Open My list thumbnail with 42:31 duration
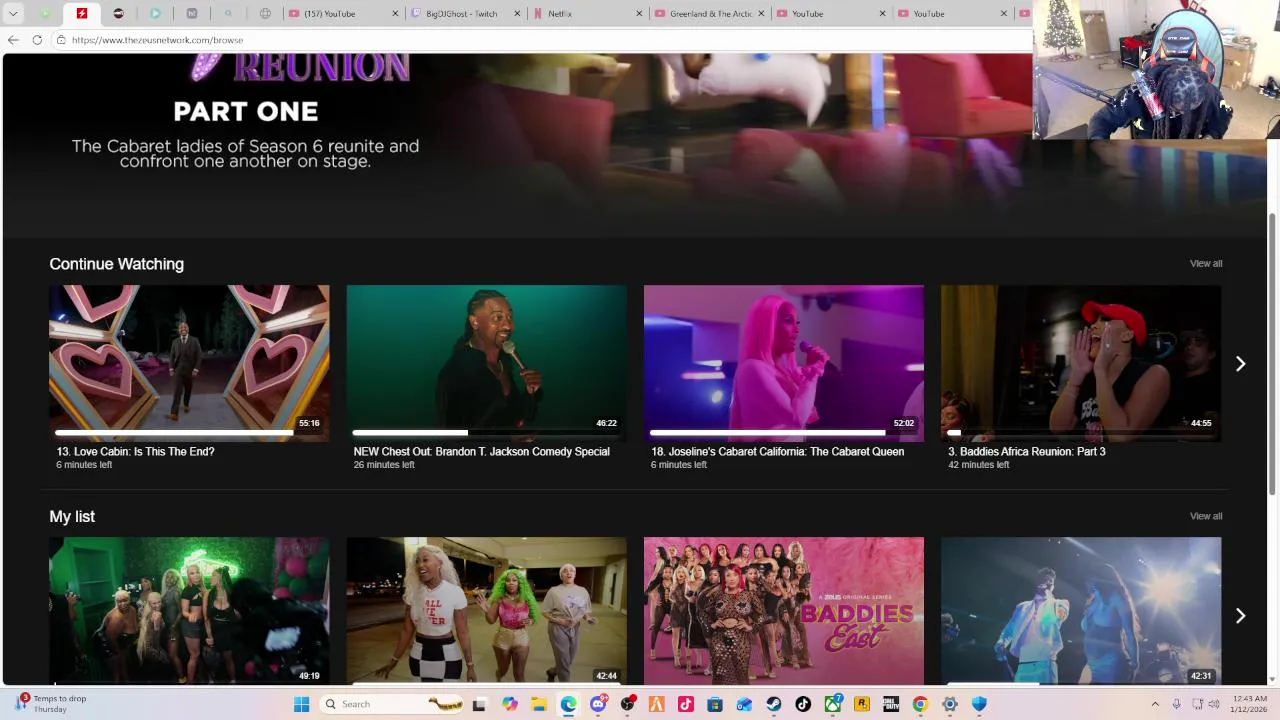The height and width of the screenshot is (720, 1280). (x=1081, y=611)
